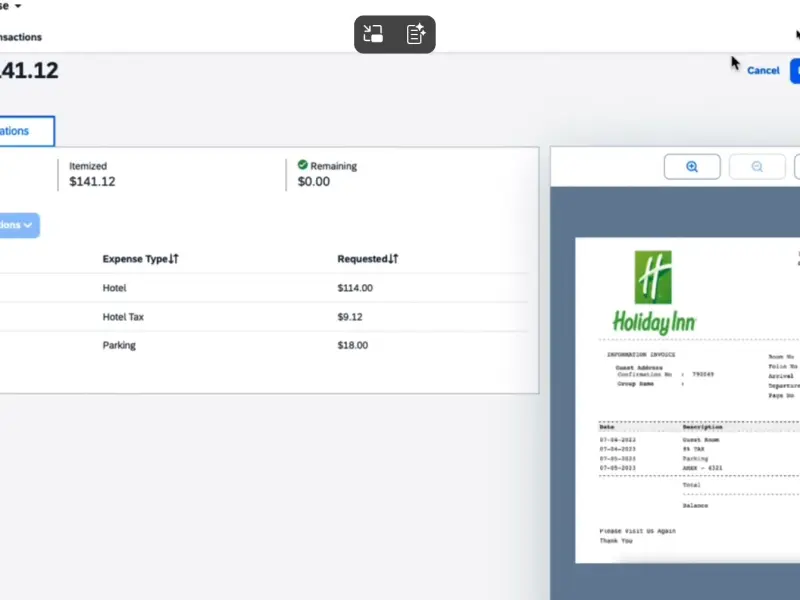Click the Expense Type column header
Image resolution: width=800 pixels, height=600 pixels.
[135, 259]
